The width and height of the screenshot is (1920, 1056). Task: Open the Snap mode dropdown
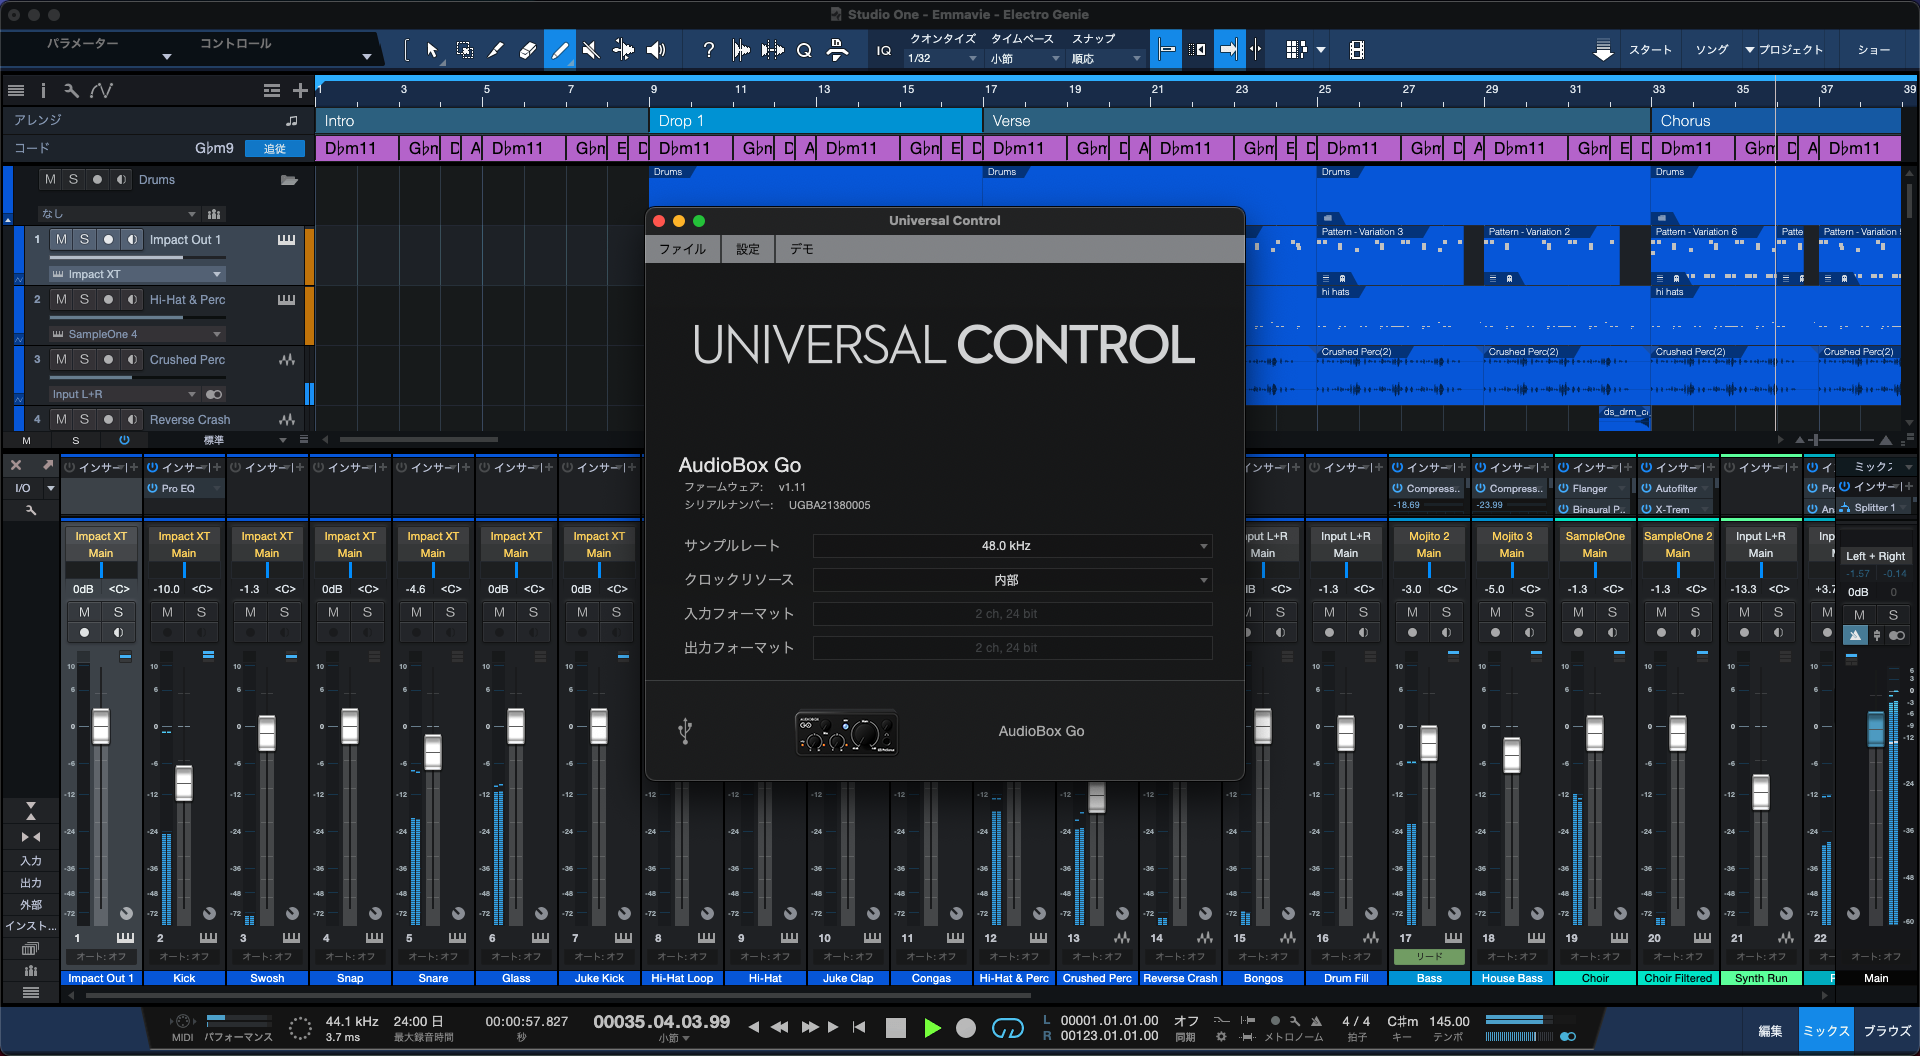point(1106,59)
